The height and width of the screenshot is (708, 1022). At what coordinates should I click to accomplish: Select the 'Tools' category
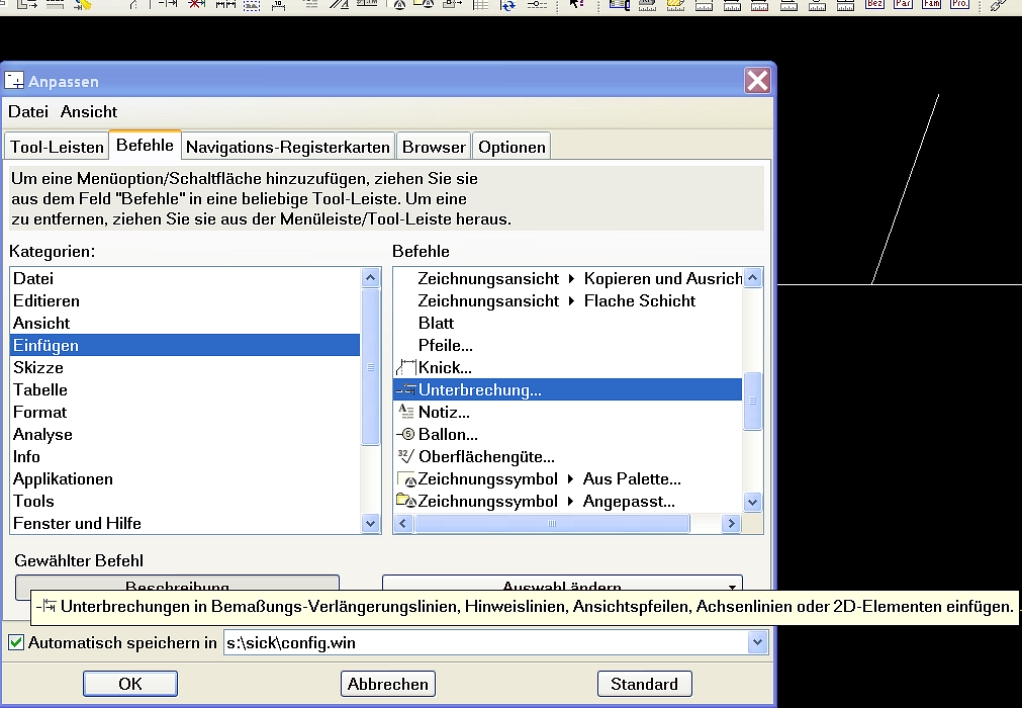click(x=184, y=501)
